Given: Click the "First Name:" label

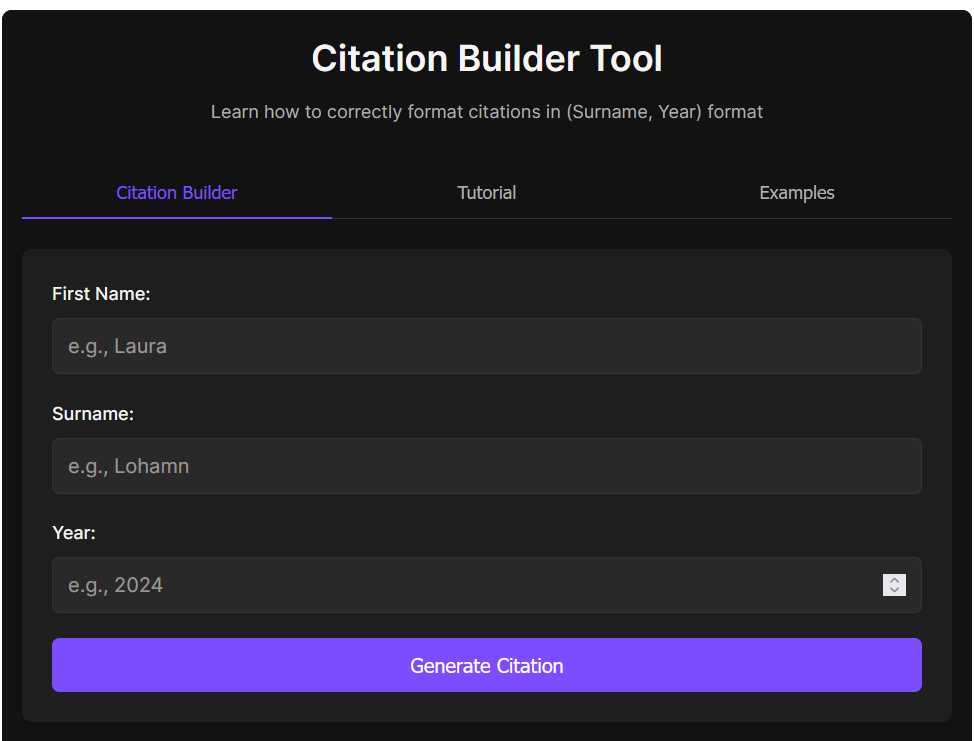Looking at the screenshot, I should [x=101, y=294].
